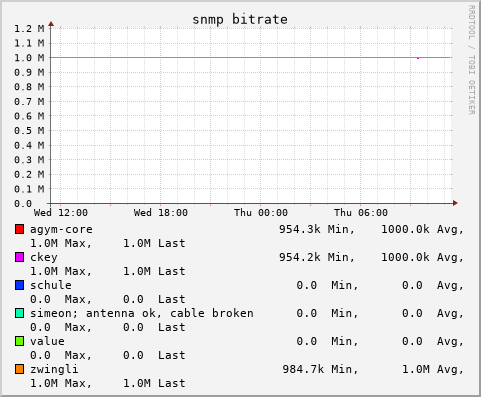
Task: Click the blue schule legend swatch
Action: point(19,285)
